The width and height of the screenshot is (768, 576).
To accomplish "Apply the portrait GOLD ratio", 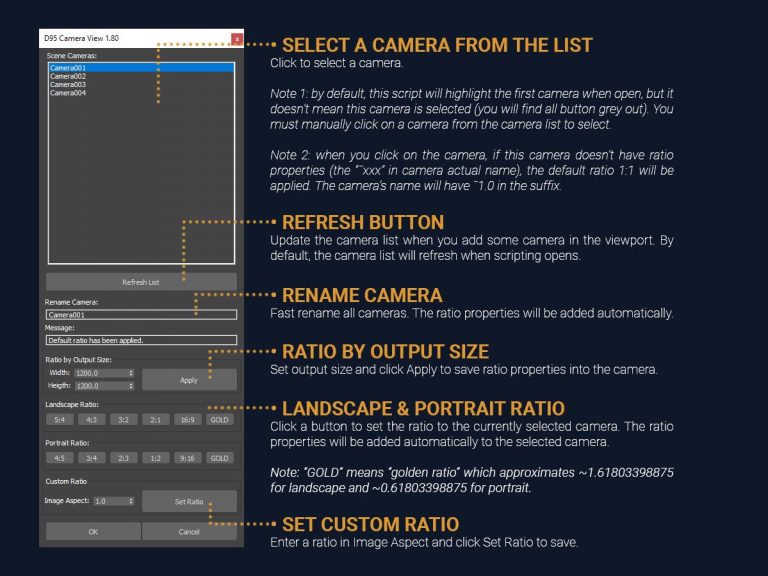I will click(220, 458).
